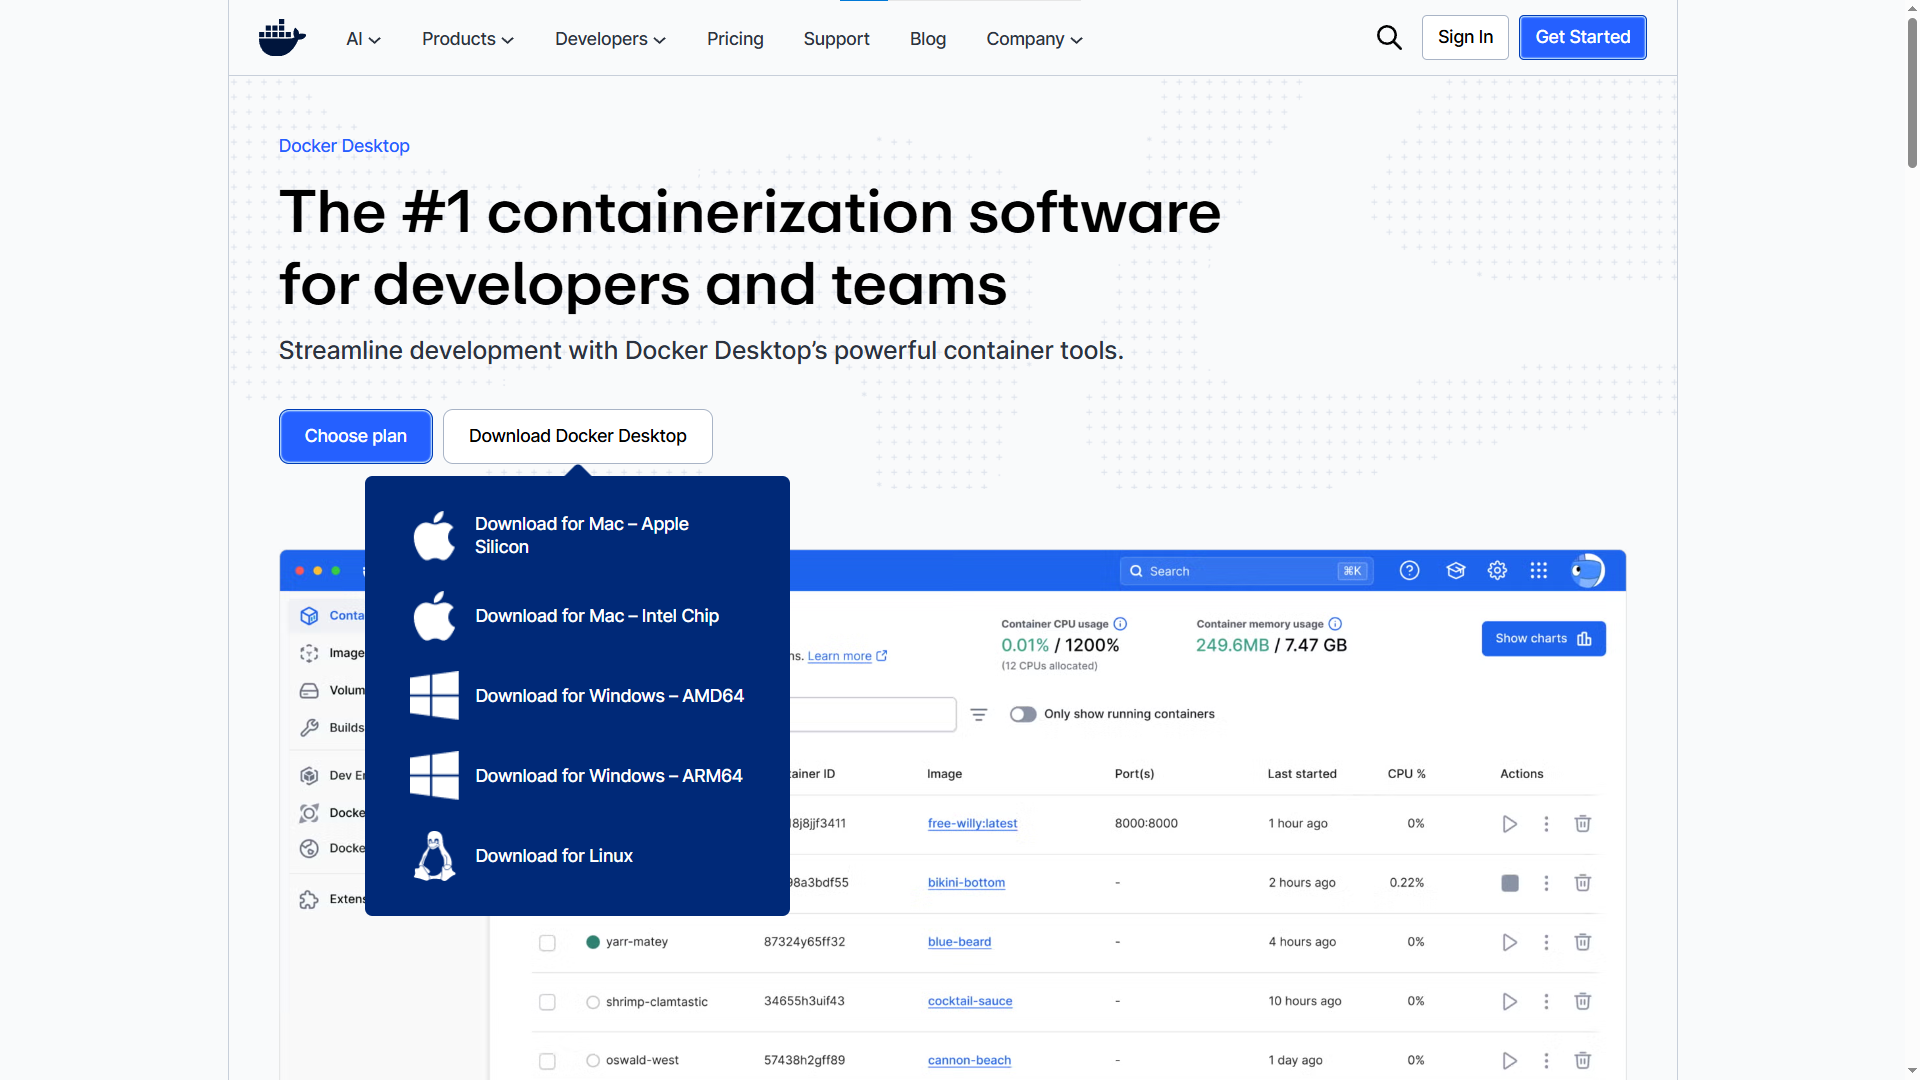This screenshot has width=1920, height=1080.
Task: Open the Blog page
Action: point(928,39)
